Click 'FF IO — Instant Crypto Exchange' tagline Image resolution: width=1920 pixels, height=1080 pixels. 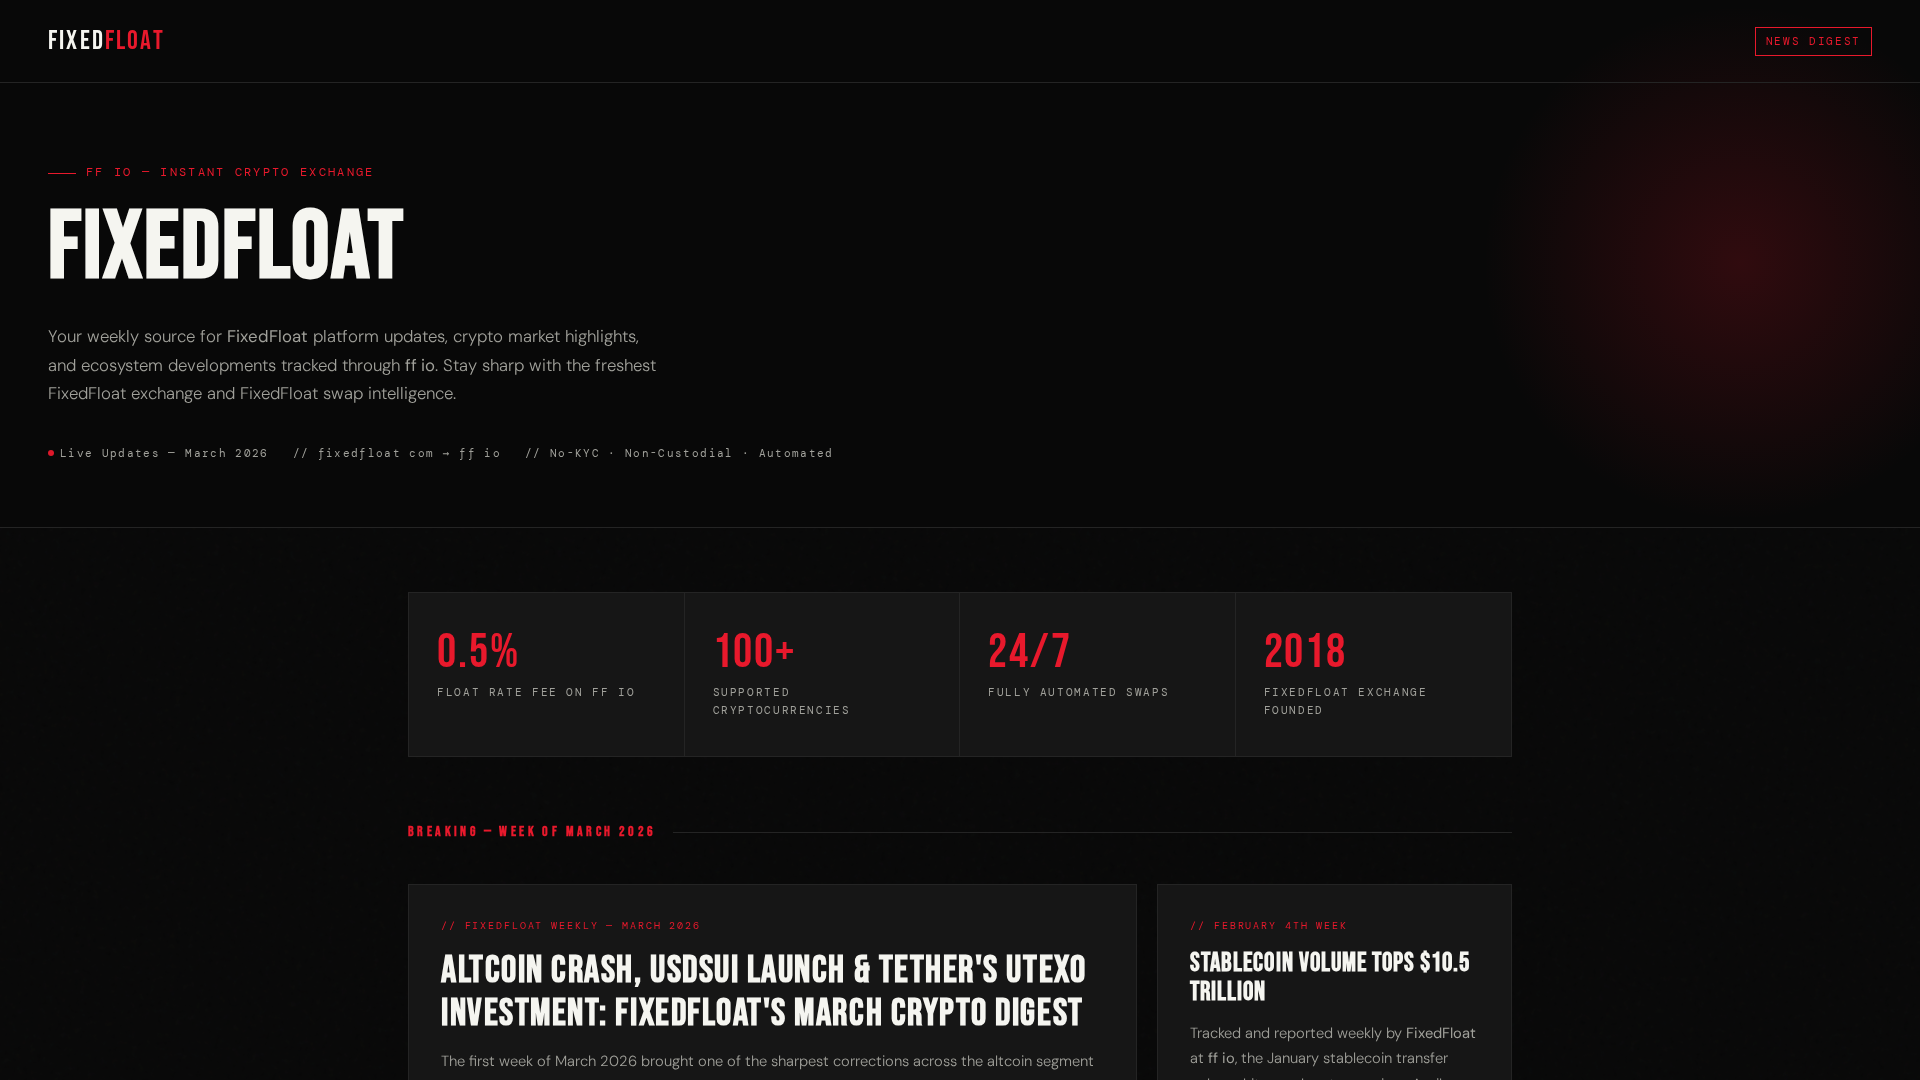click(230, 172)
